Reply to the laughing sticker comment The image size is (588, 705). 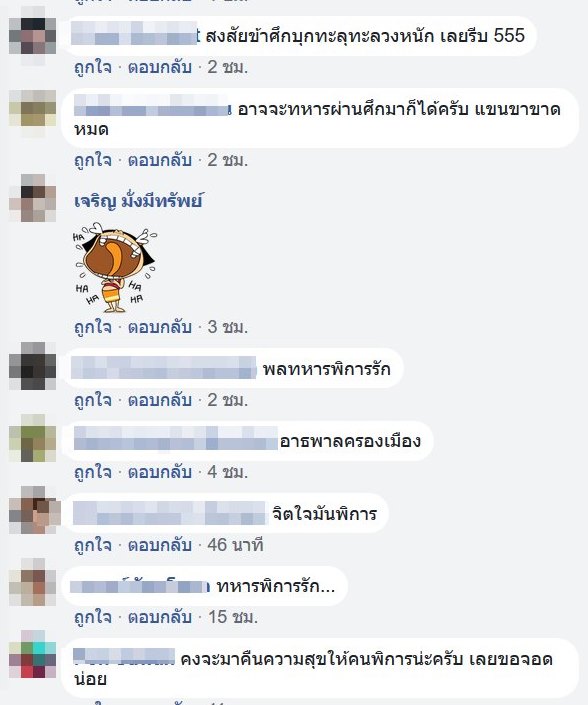click(160, 327)
